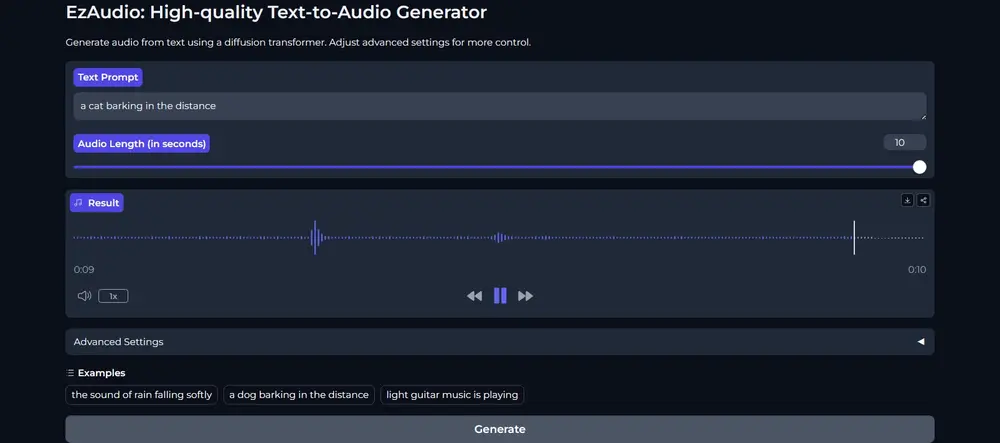The height and width of the screenshot is (443, 1000).
Task: Fast-forward the audio playback
Action: (x=526, y=296)
